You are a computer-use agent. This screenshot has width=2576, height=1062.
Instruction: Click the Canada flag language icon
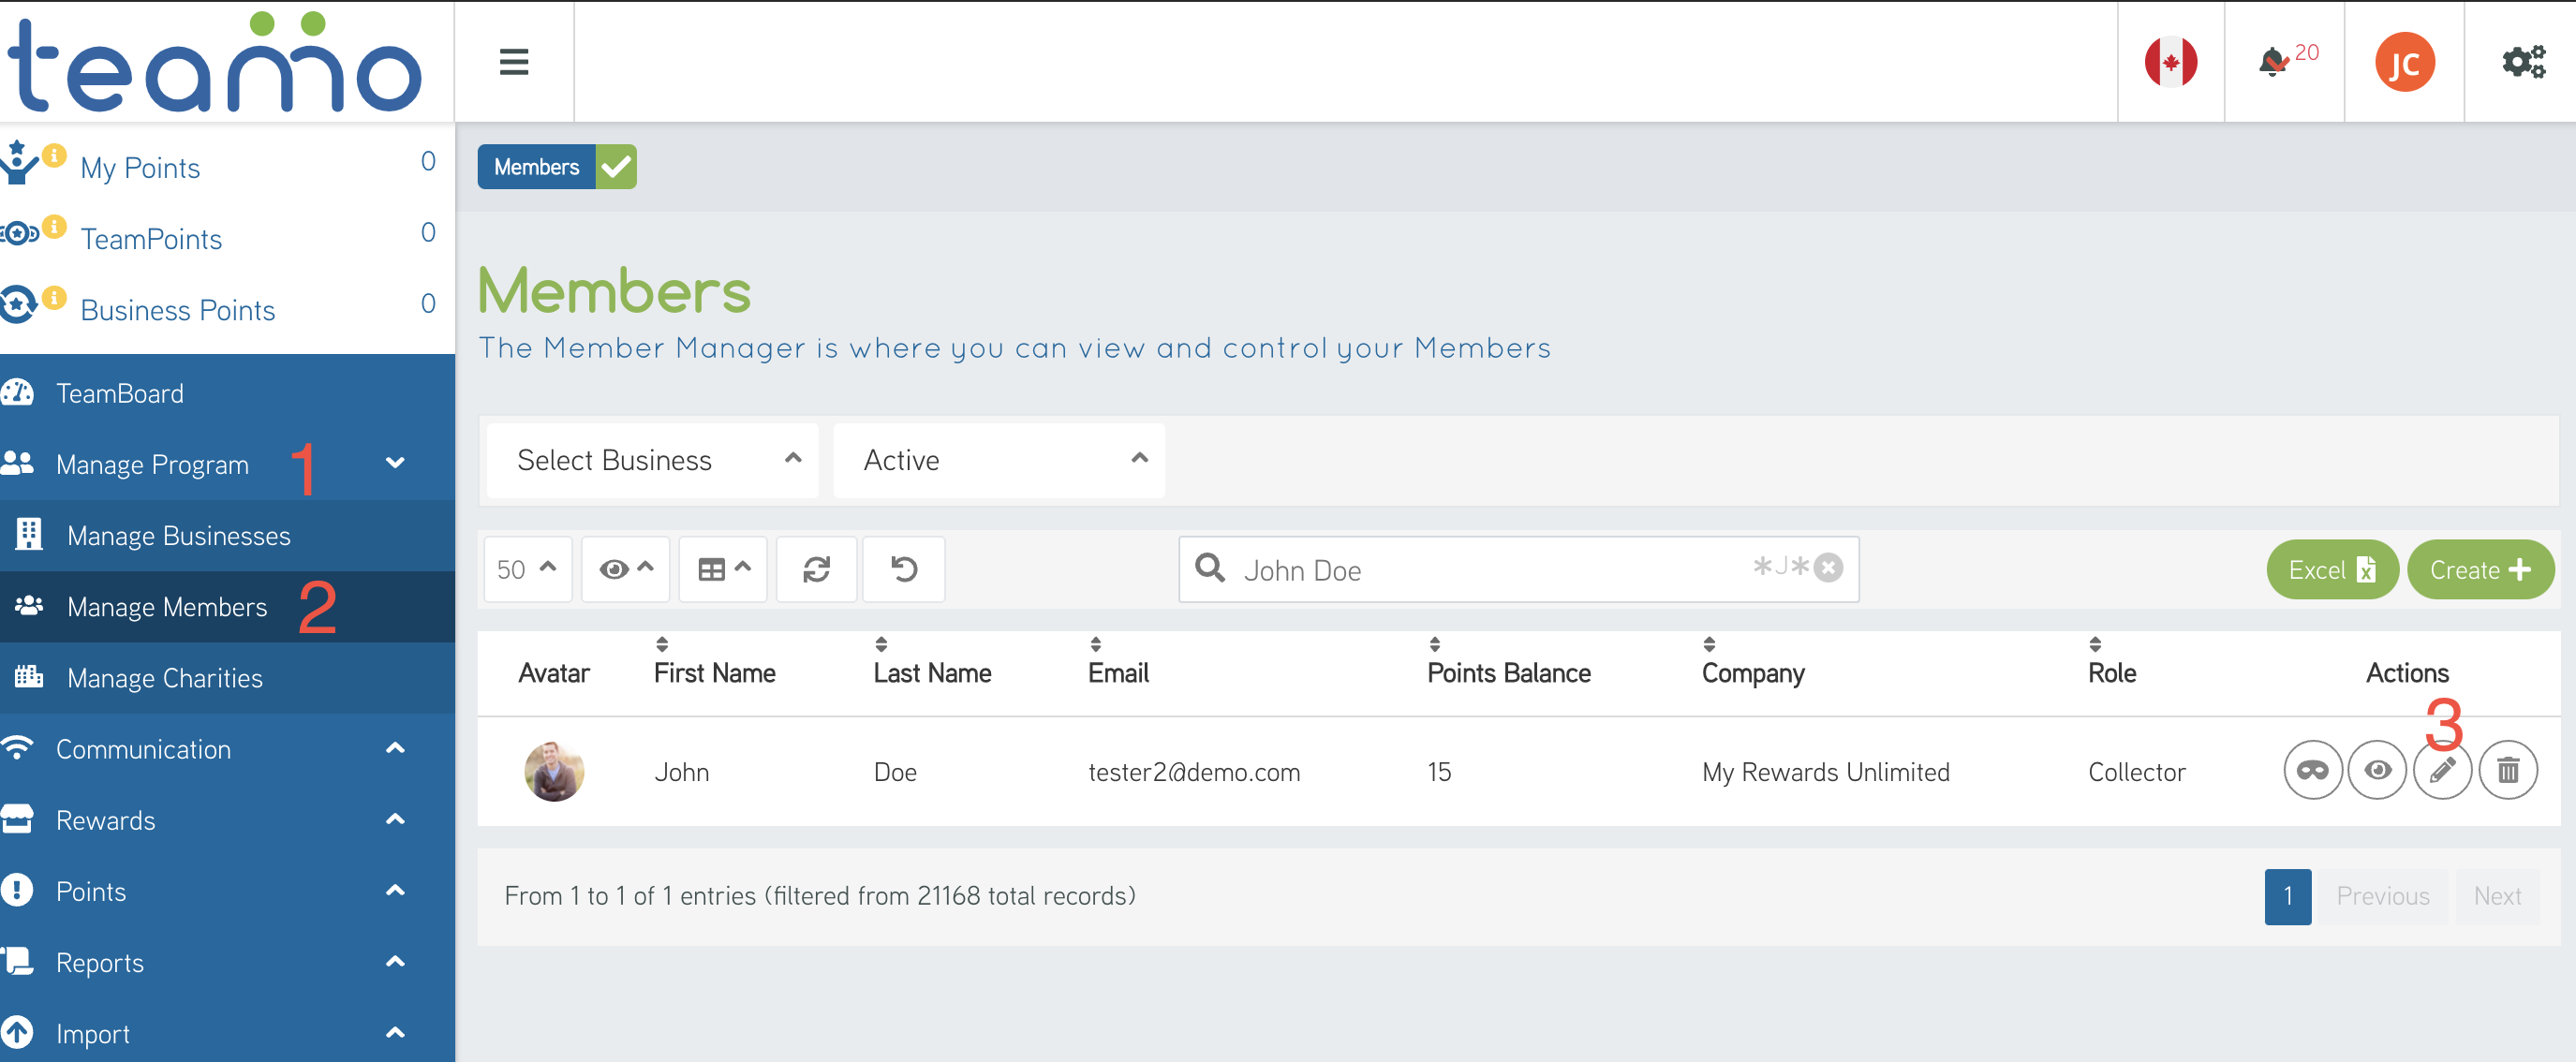tap(2169, 62)
